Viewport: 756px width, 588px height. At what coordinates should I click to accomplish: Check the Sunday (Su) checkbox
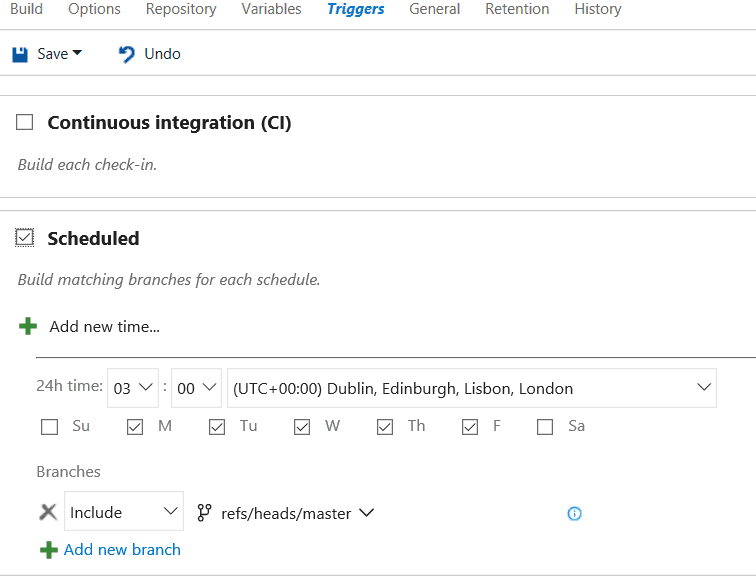(49, 427)
